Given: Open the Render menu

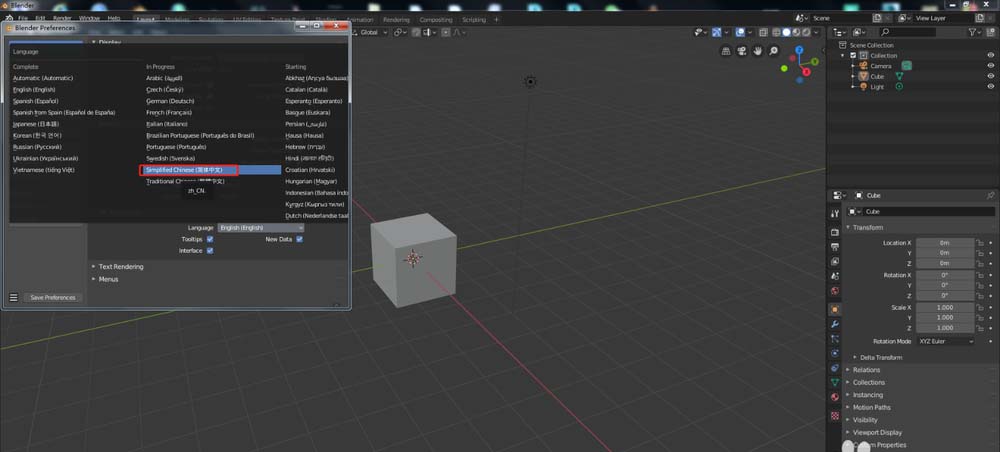Looking at the screenshot, I should [x=62, y=18].
